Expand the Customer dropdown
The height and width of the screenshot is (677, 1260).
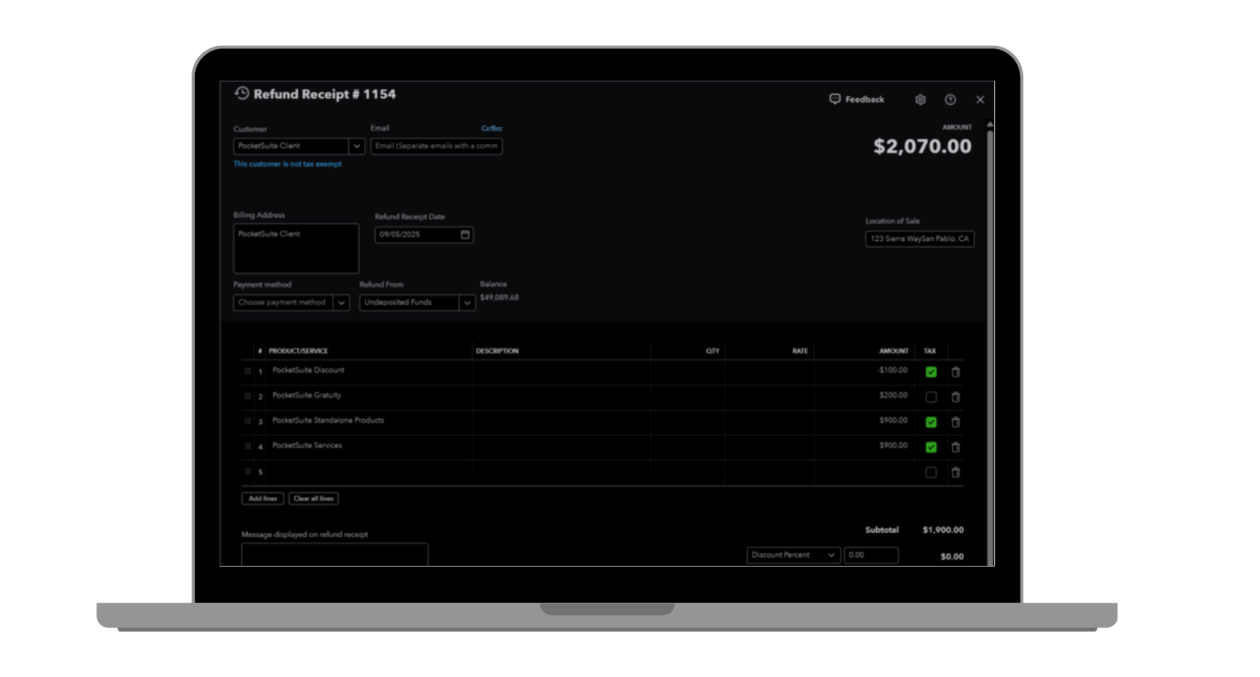tap(356, 146)
